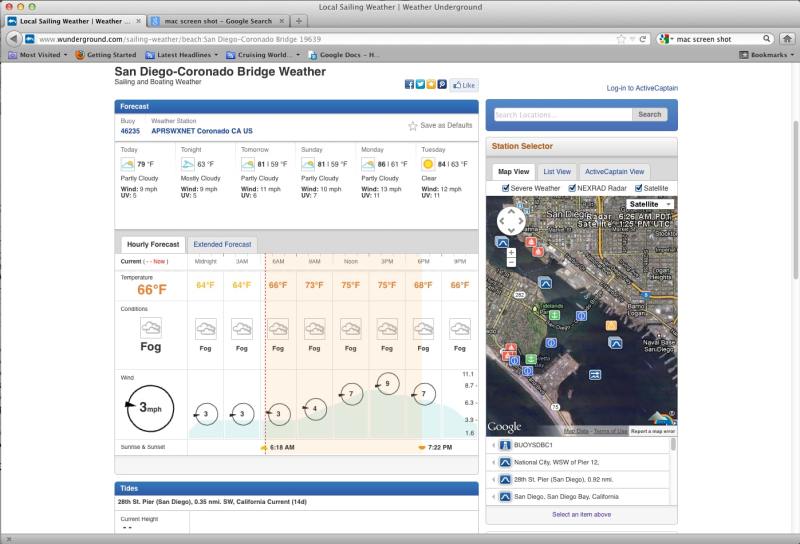
Task: Click the 9 mph wind circle at 3PM
Action: (388, 384)
